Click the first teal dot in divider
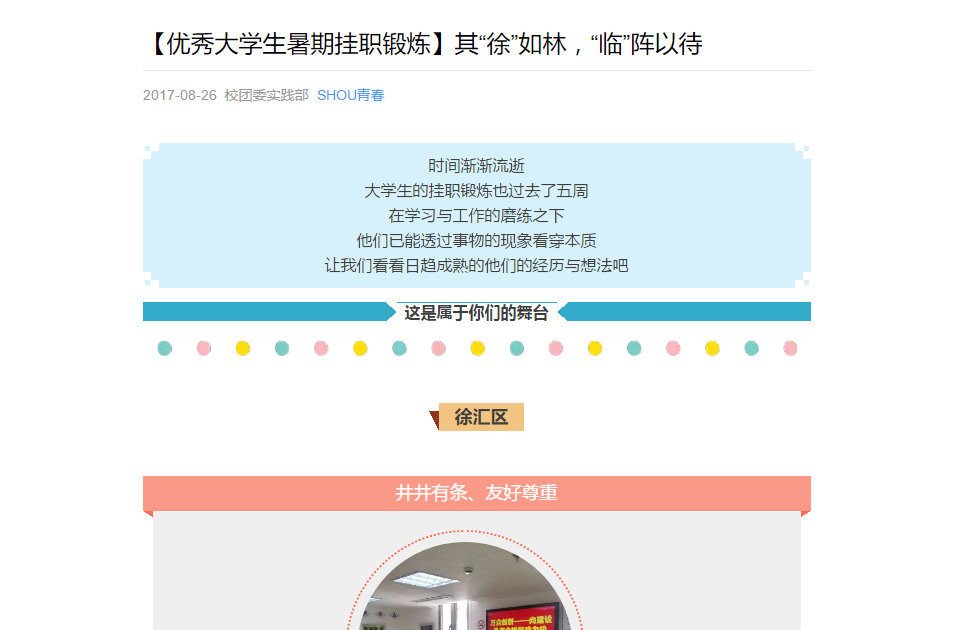Screen dimensions: 960x630 (165, 348)
